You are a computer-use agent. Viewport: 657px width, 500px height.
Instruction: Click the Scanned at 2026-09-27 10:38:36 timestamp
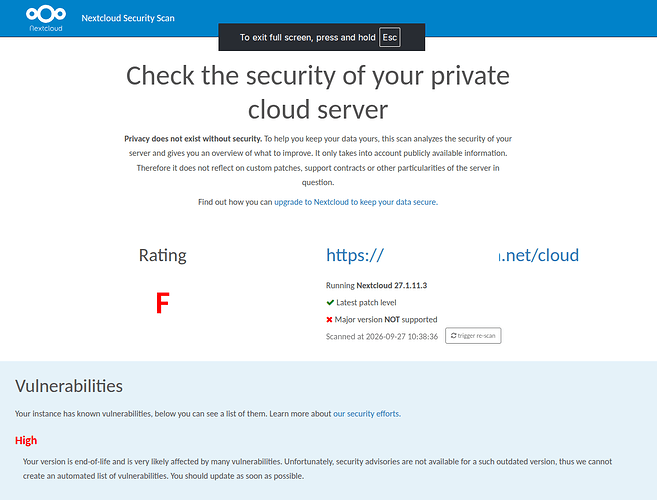coord(382,337)
